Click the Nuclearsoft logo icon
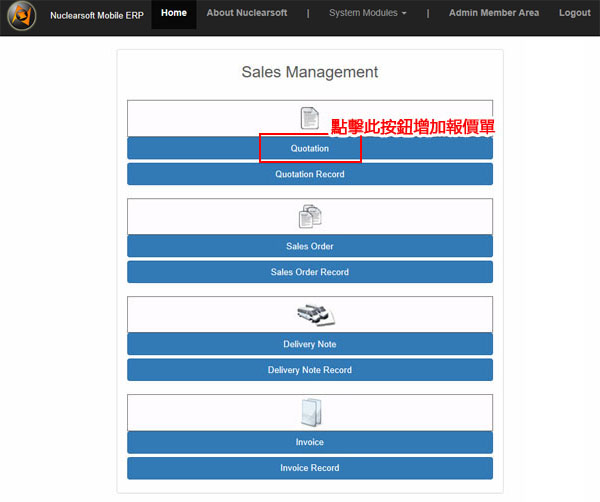Viewport: 600px width, 502px height. [22, 16]
